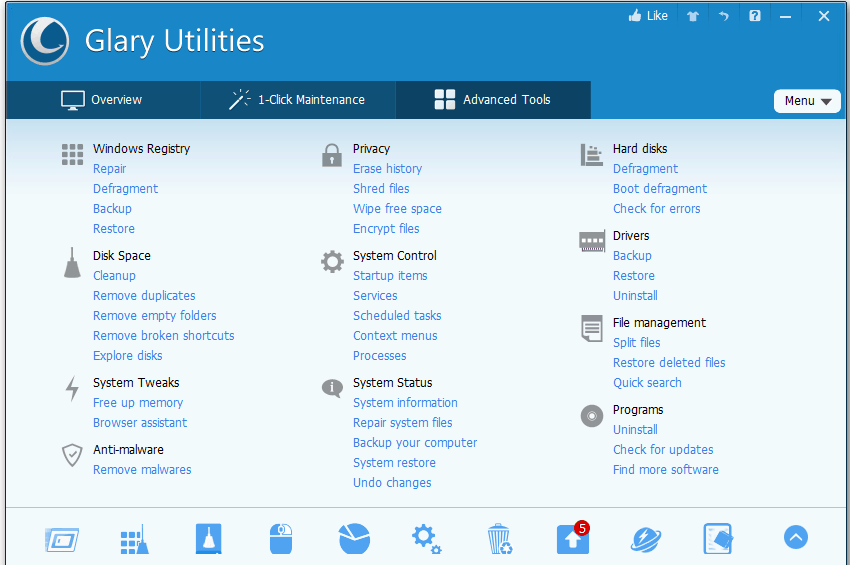Click the Privacy padlock icon
The height and width of the screenshot is (565, 850).
[x=332, y=155]
